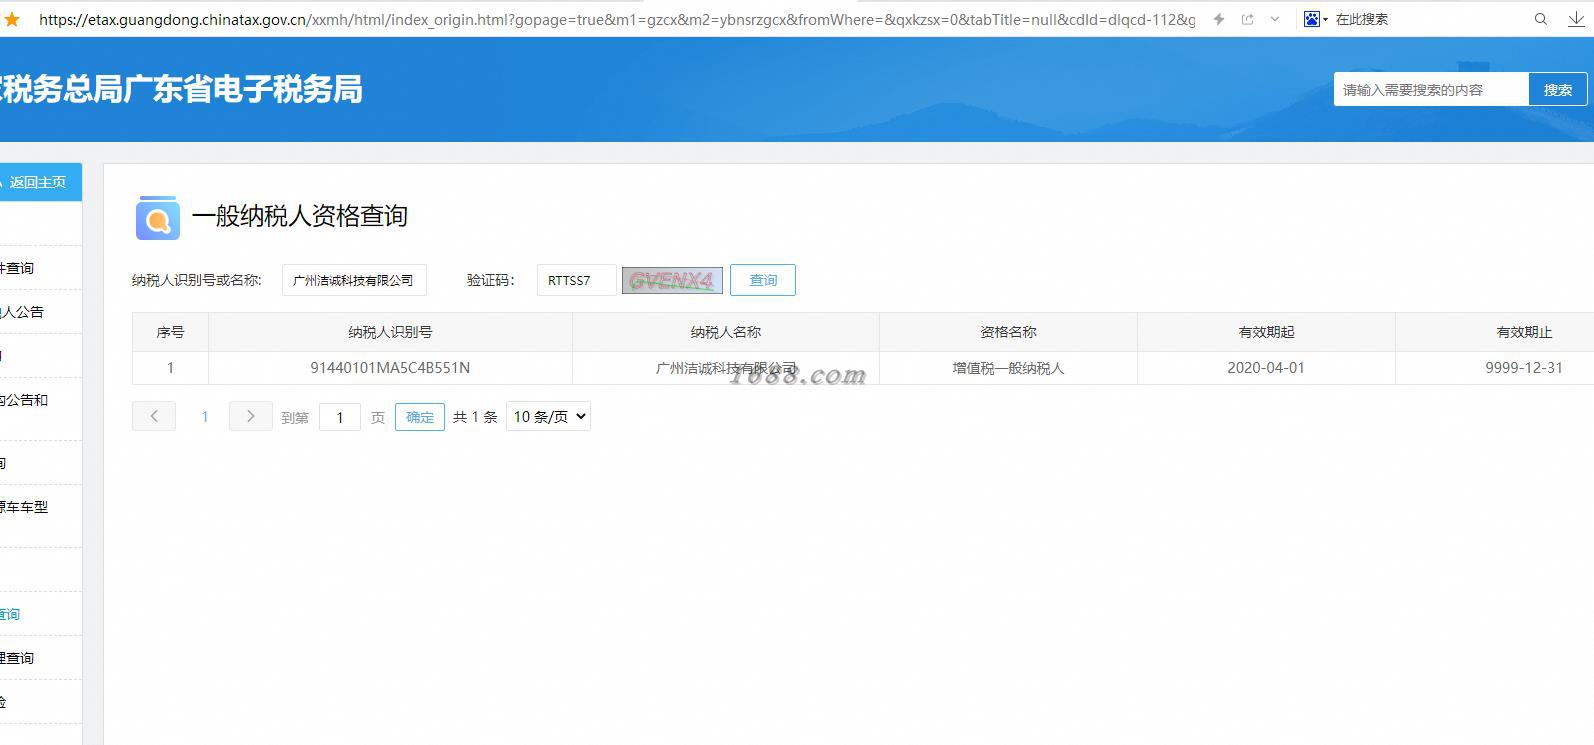Click the date cell 2020-04-01
This screenshot has height=745, width=1594.
click(1266, 368)
